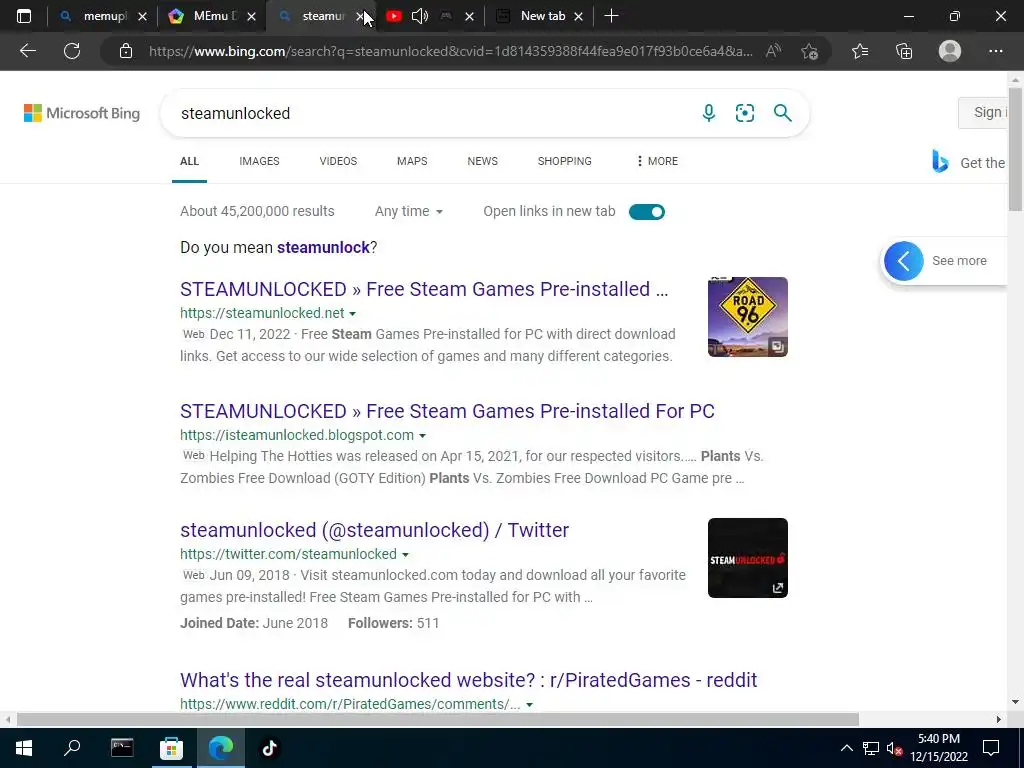Click the horizontal page scrollbar
This screenshot has height=768, width=1024.
coord(438,719)
